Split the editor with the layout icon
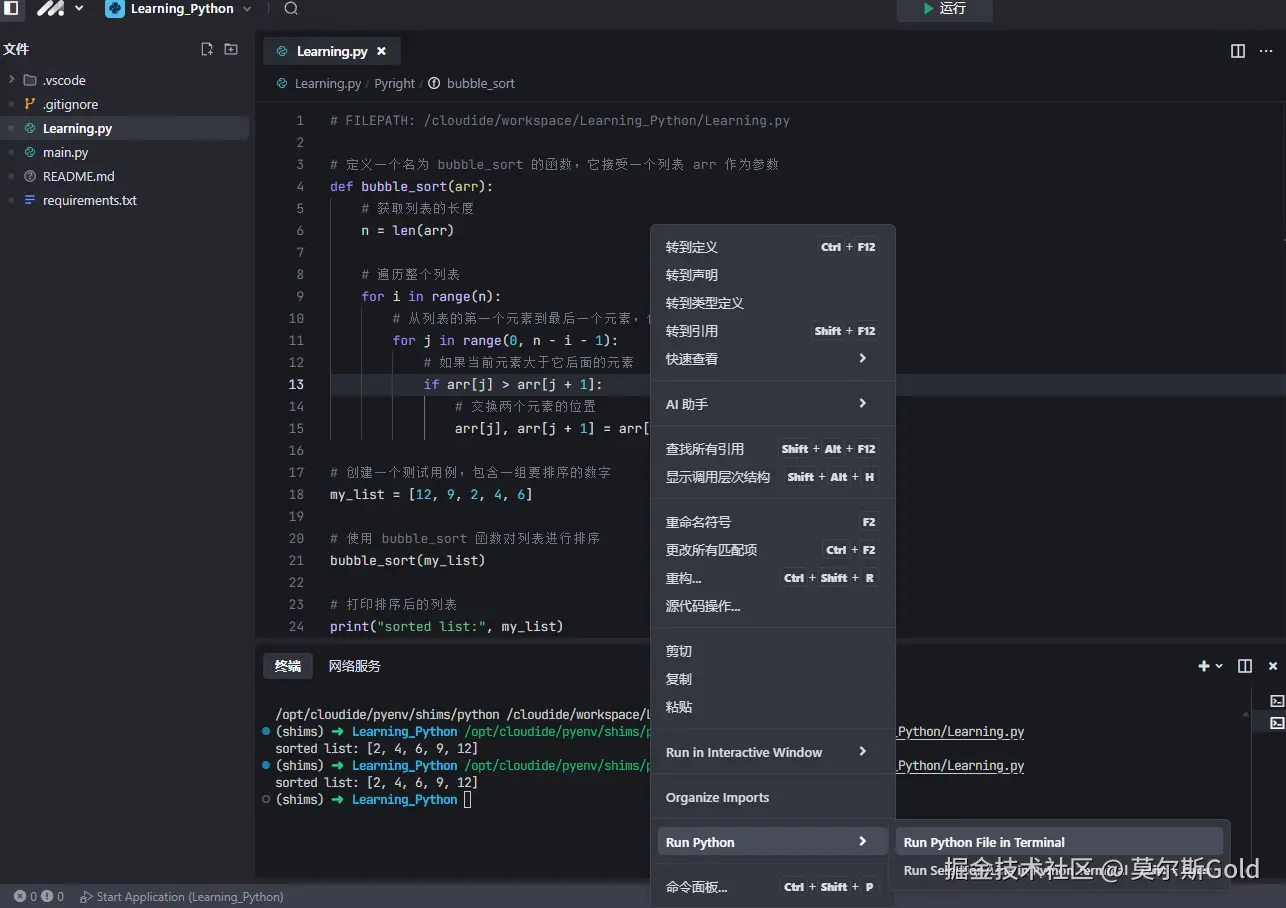The width and height of the screenshot is (1286, 908). point(1238,51)
